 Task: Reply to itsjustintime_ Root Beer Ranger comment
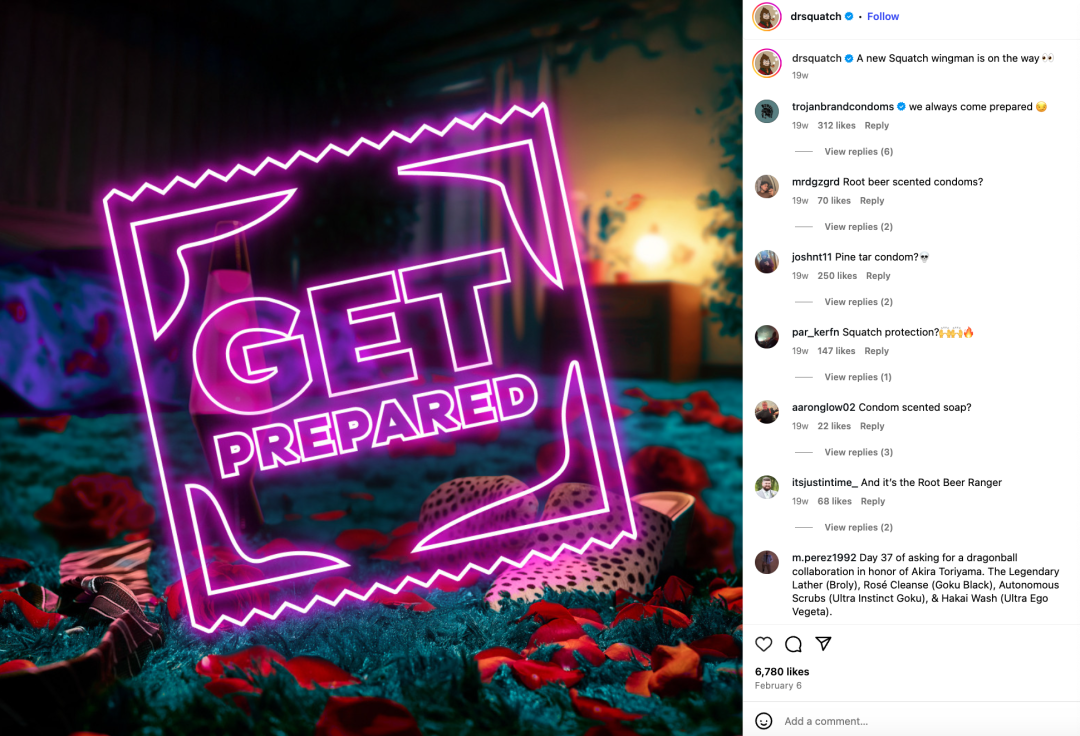coord(873,501)
